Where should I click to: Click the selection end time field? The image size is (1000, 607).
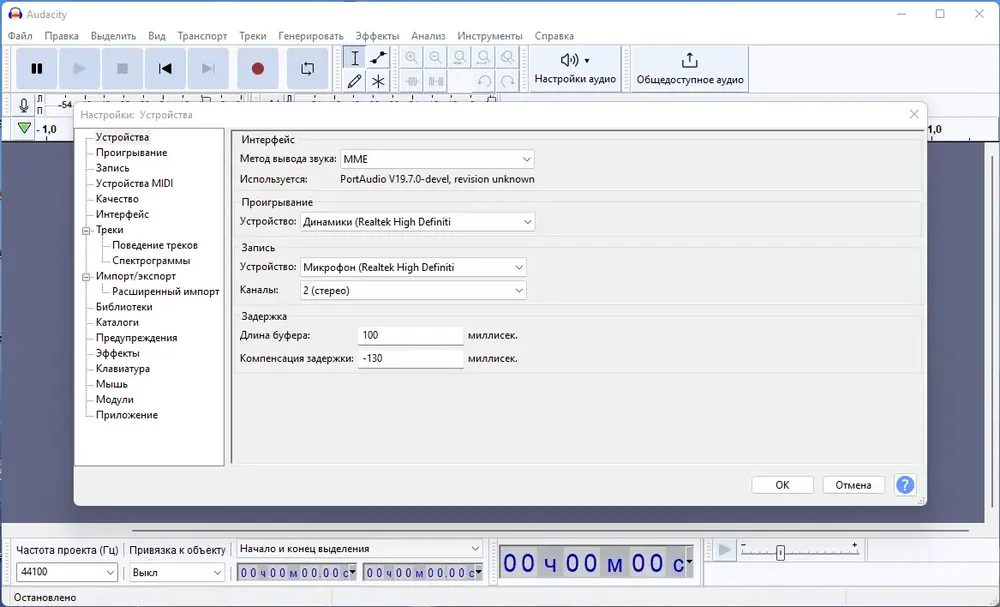coord(423,573)
